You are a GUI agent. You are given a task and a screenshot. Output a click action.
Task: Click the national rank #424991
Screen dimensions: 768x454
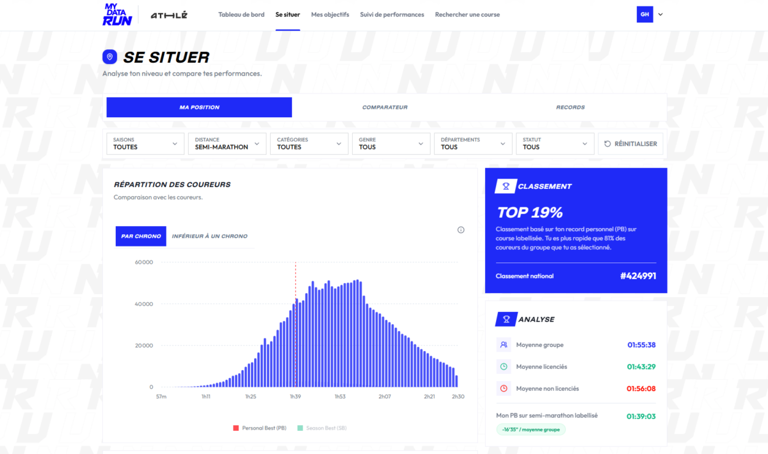(x=638, y=276)
